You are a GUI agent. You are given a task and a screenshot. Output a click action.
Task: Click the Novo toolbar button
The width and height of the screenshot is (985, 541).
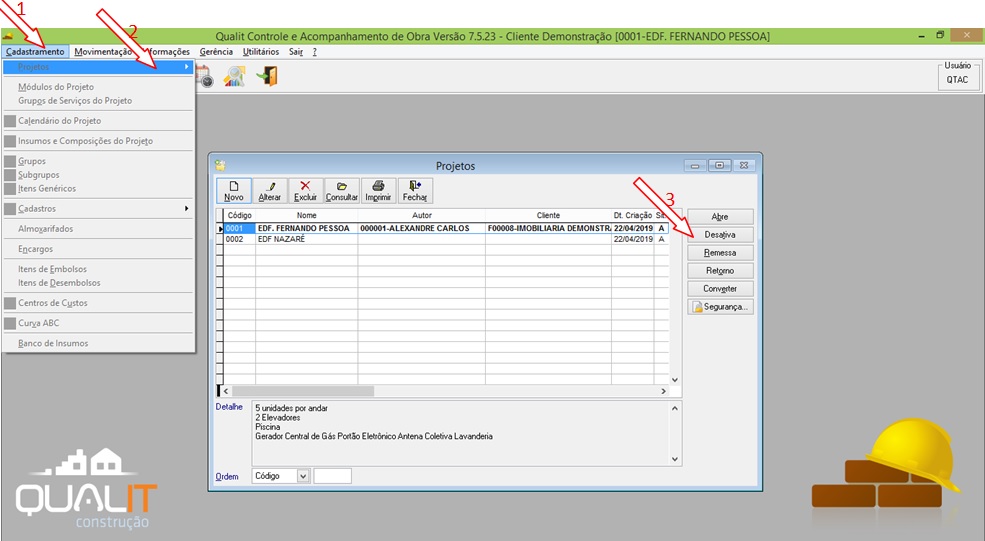(x=234, y=190)
